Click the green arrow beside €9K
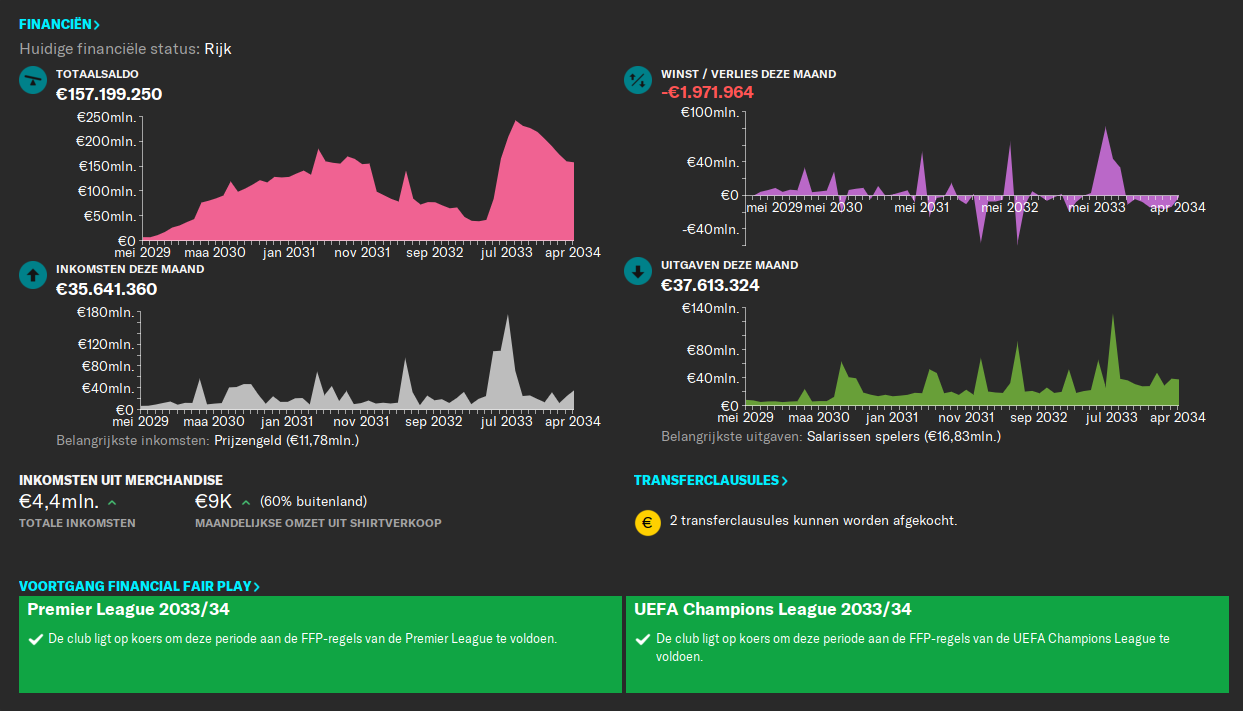Viewport: 1243px width, 711px height. point(246,502)
